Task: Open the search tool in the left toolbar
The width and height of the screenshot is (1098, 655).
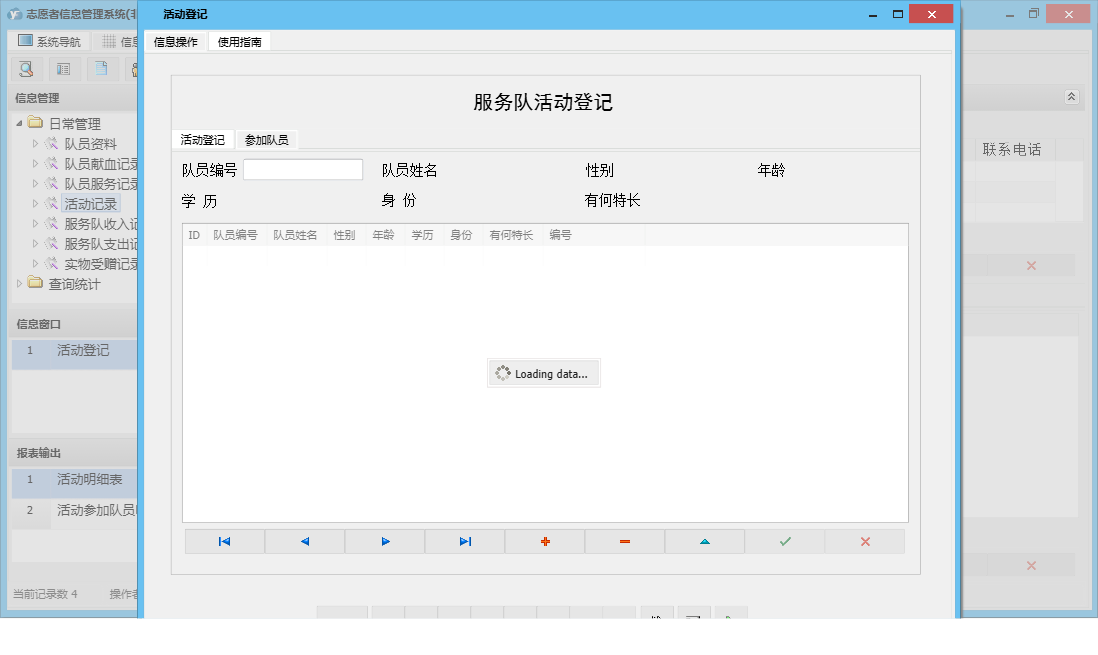Action: pyautogui.click(x=25, y=69)
